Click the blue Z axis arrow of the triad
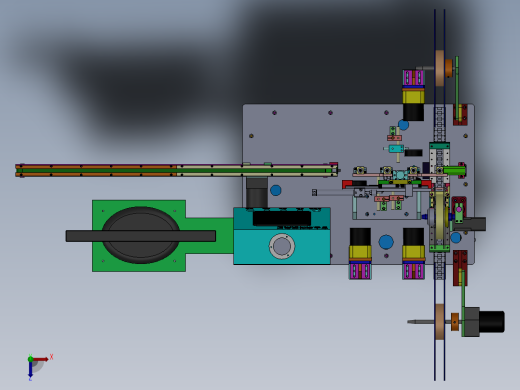Screen dimensions: 520x390 30,369
